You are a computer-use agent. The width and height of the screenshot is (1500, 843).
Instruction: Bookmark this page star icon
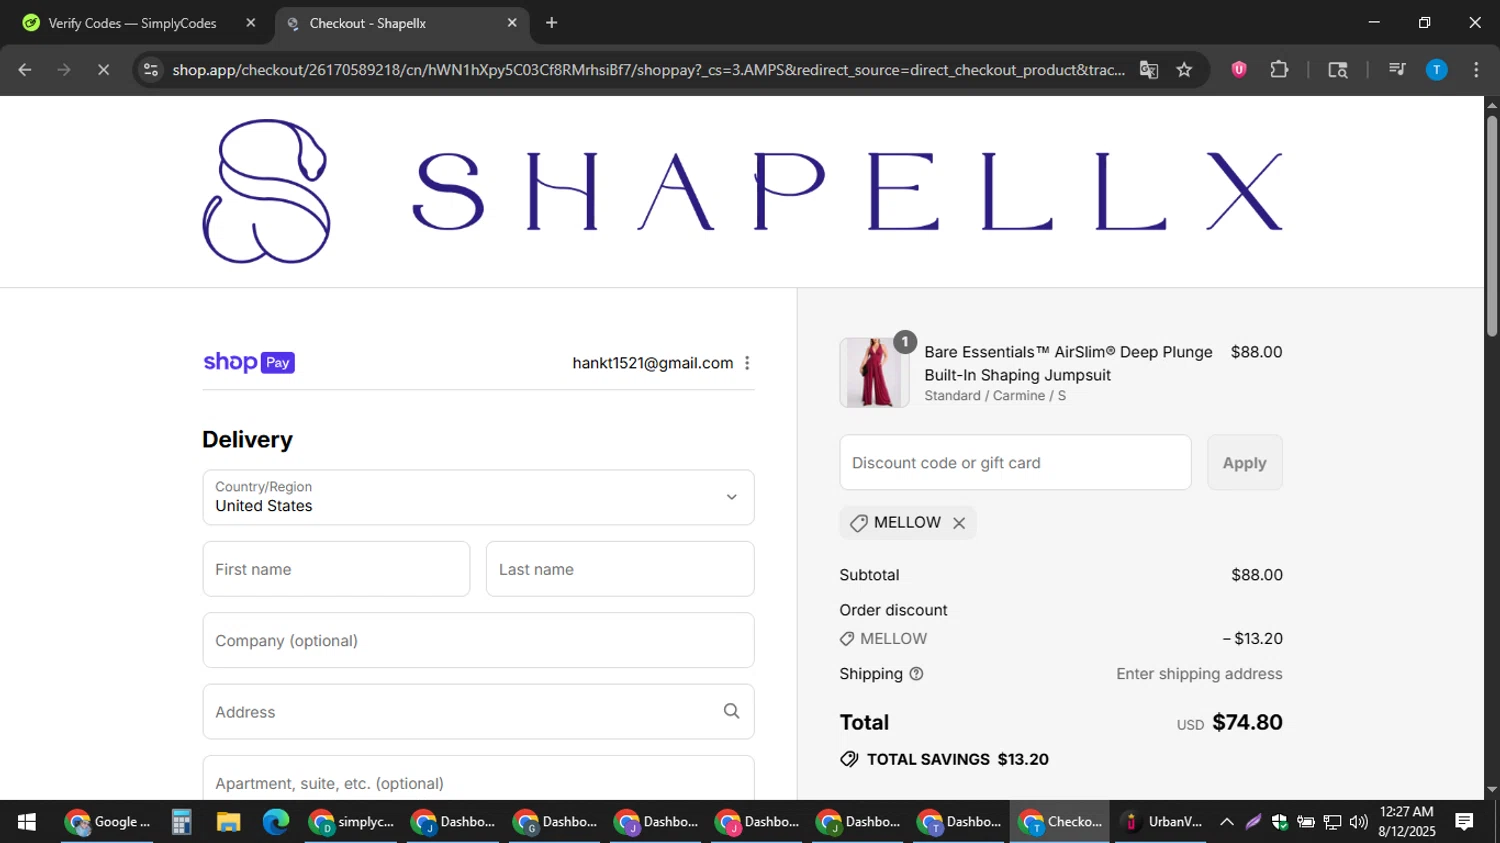[x=1184, y=69]
